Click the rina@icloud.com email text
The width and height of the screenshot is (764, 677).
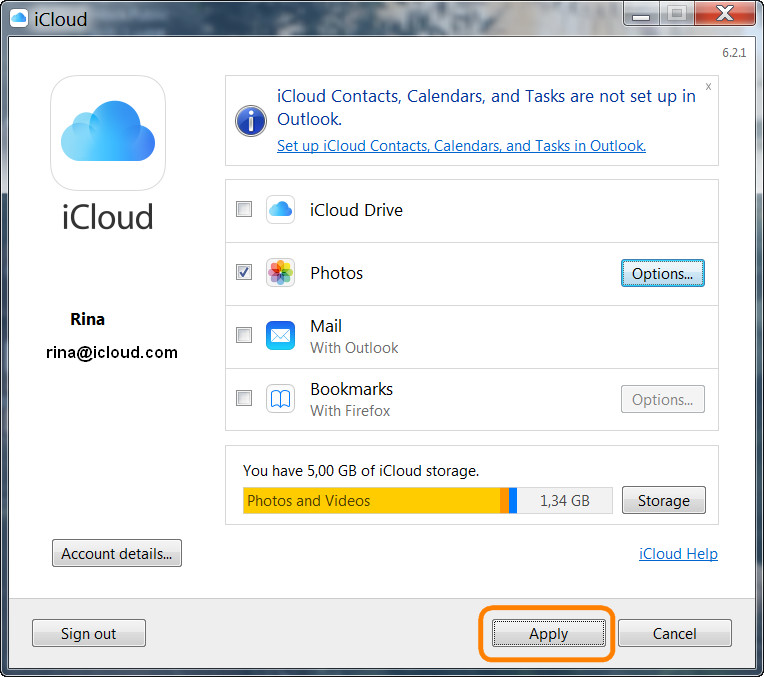[112, 352]
